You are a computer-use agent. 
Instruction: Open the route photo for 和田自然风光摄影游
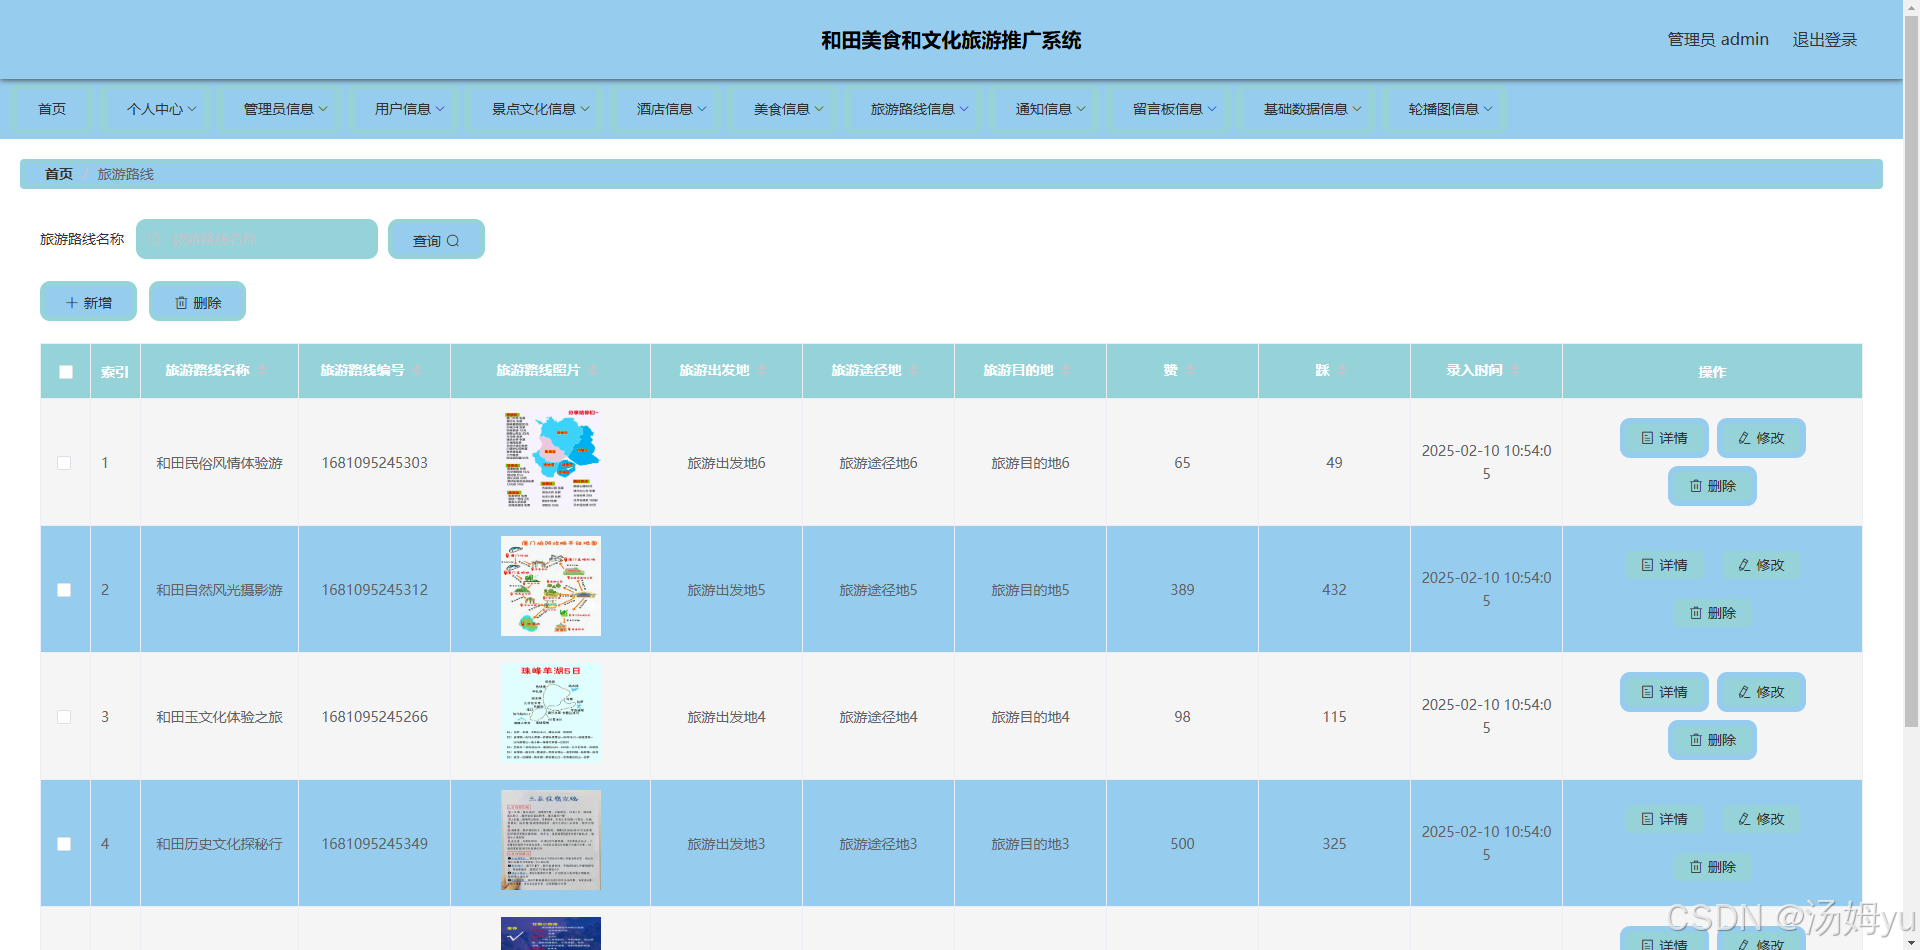(551, 586)
